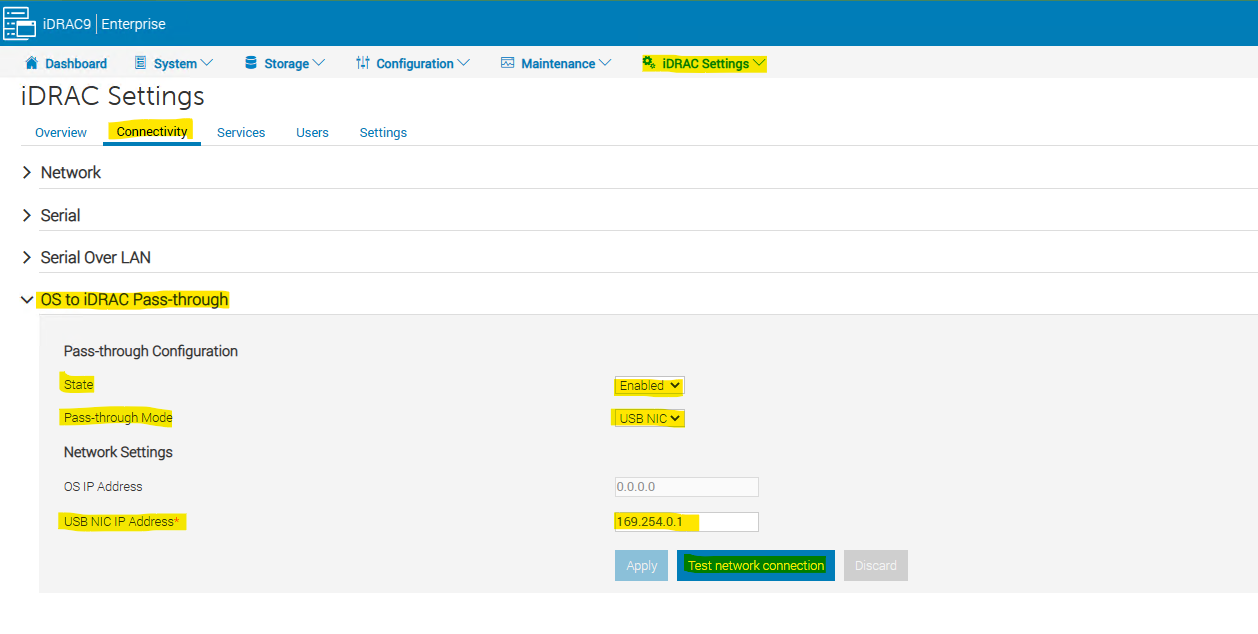Screen dimensions: 1258x634
Task: Click the Configuration sliders icon
Action: point(363,63)
